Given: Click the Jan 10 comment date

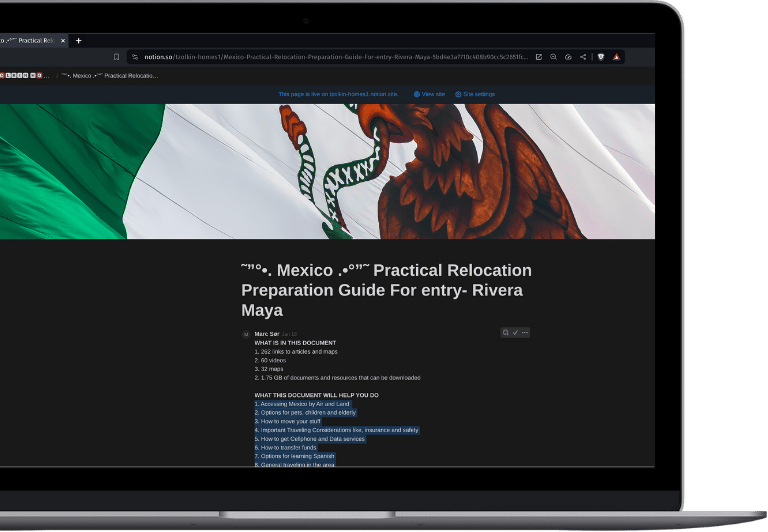Looking at the screenshot, I should [289, 334].
